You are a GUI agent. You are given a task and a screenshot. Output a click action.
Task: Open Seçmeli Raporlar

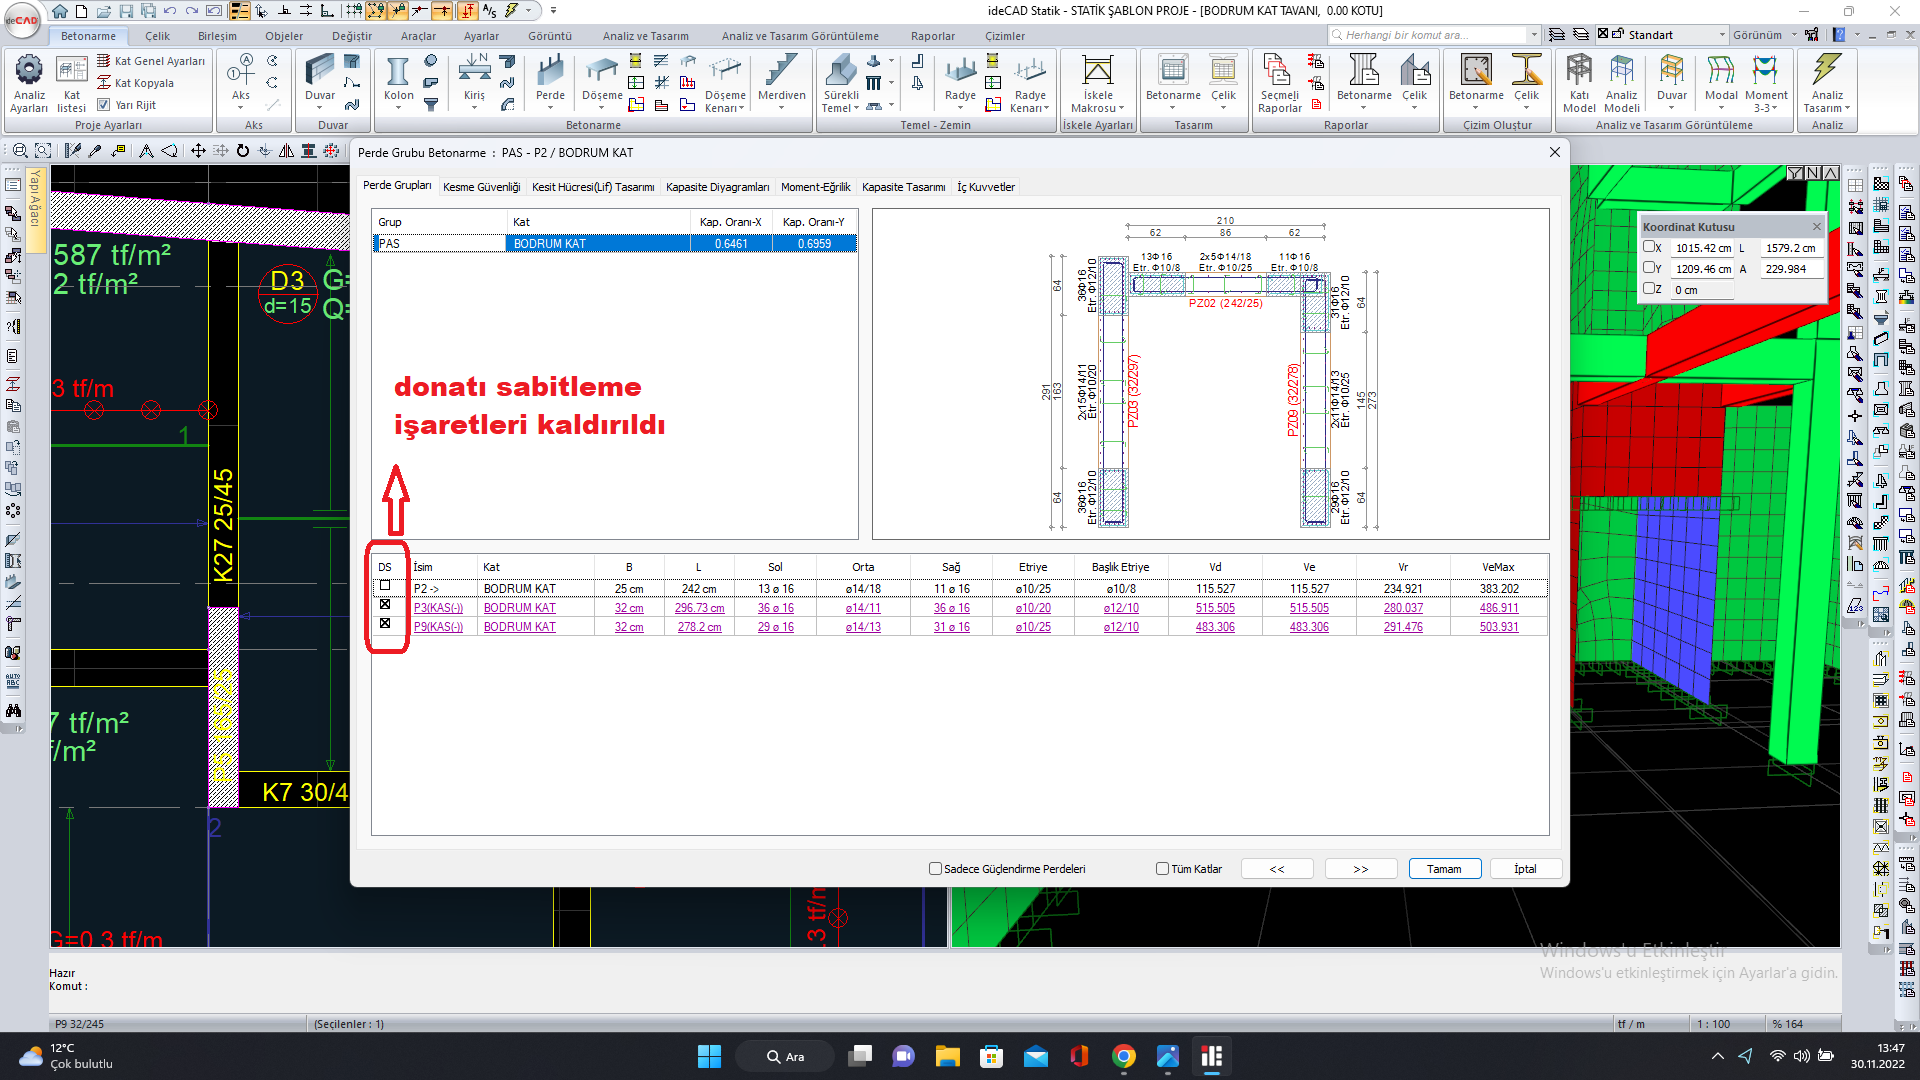tap(1280, 82)
